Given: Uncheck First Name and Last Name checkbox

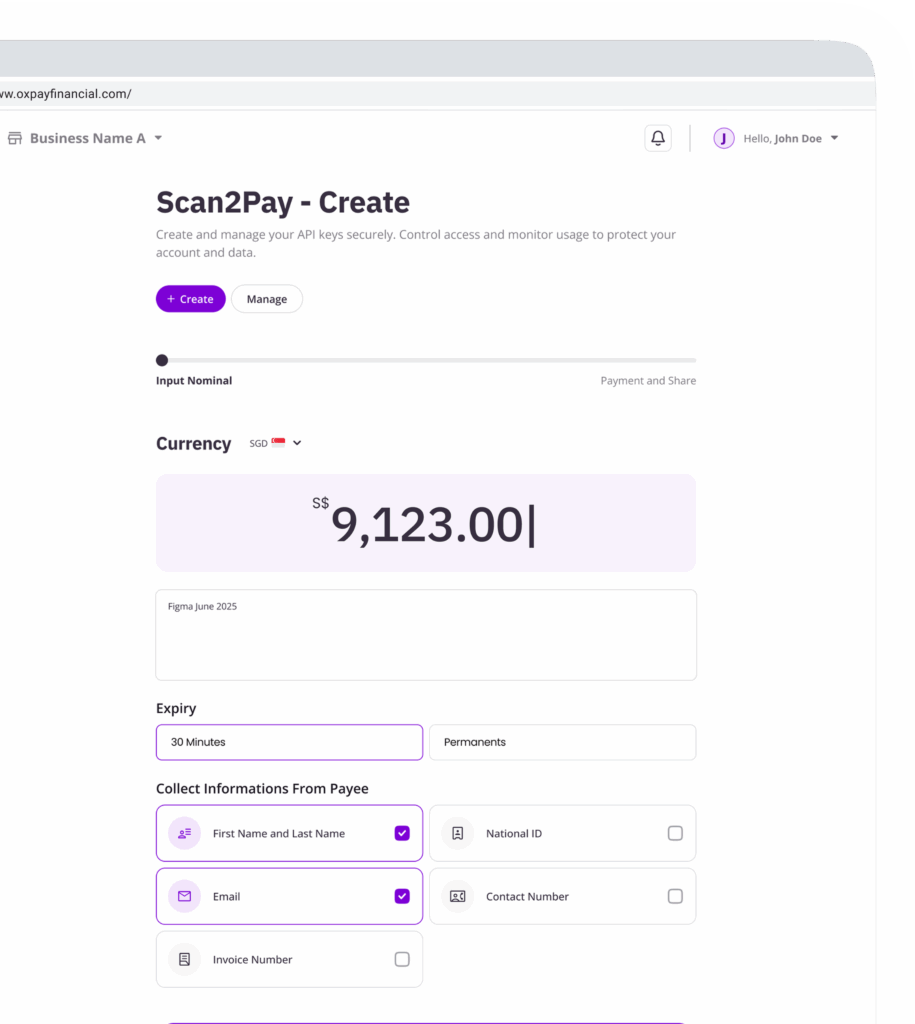Looking at the screenshot, I should tap(402, 833).
